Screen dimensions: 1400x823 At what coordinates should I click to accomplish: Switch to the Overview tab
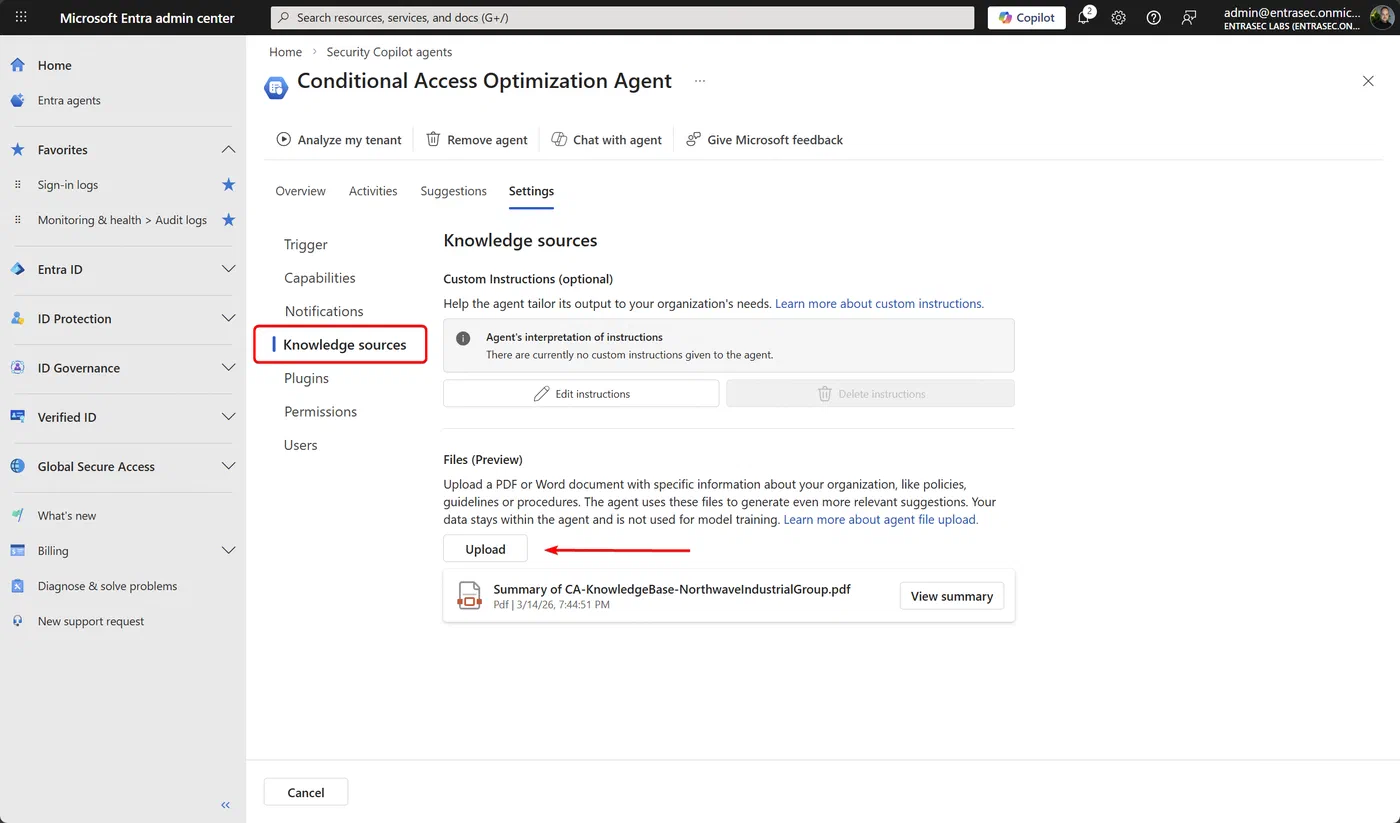pyautogui.click(x=301, y=191)
